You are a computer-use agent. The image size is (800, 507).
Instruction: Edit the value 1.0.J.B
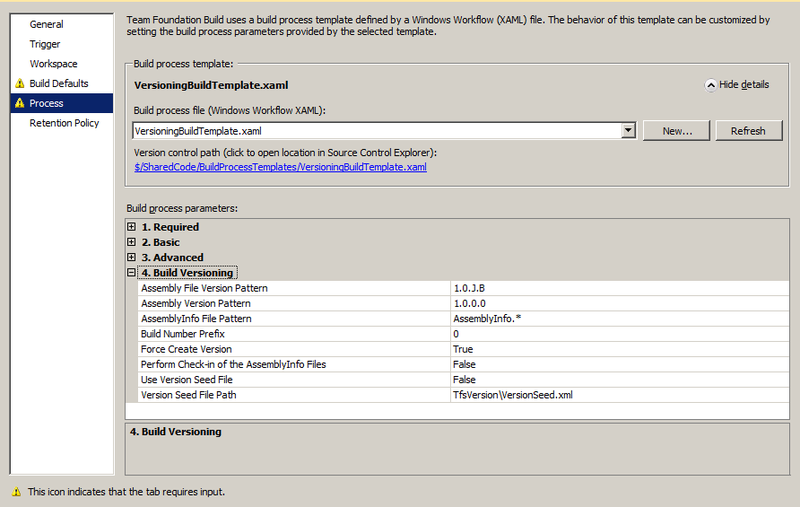pos(619,288)
